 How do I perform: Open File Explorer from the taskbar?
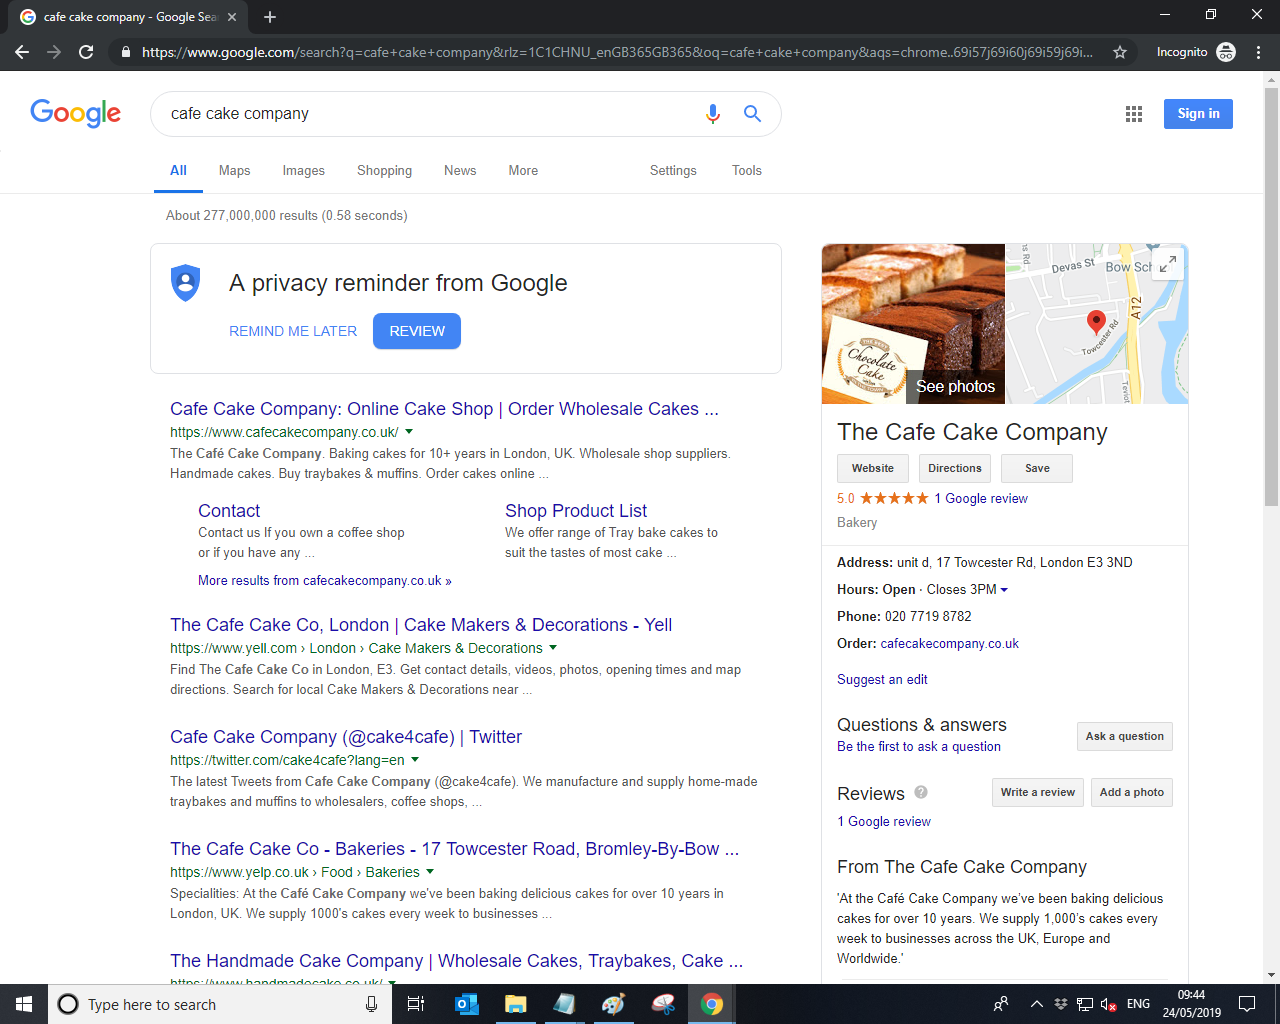click(x=515, y=1004)
